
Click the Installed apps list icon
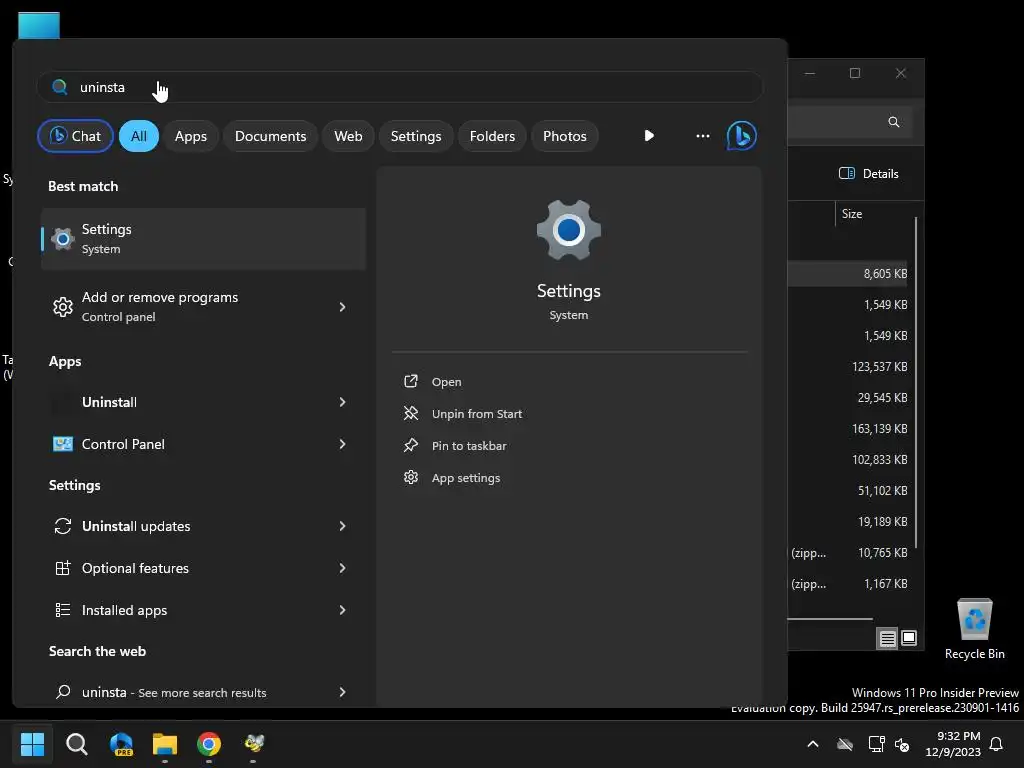coord(63,610)
